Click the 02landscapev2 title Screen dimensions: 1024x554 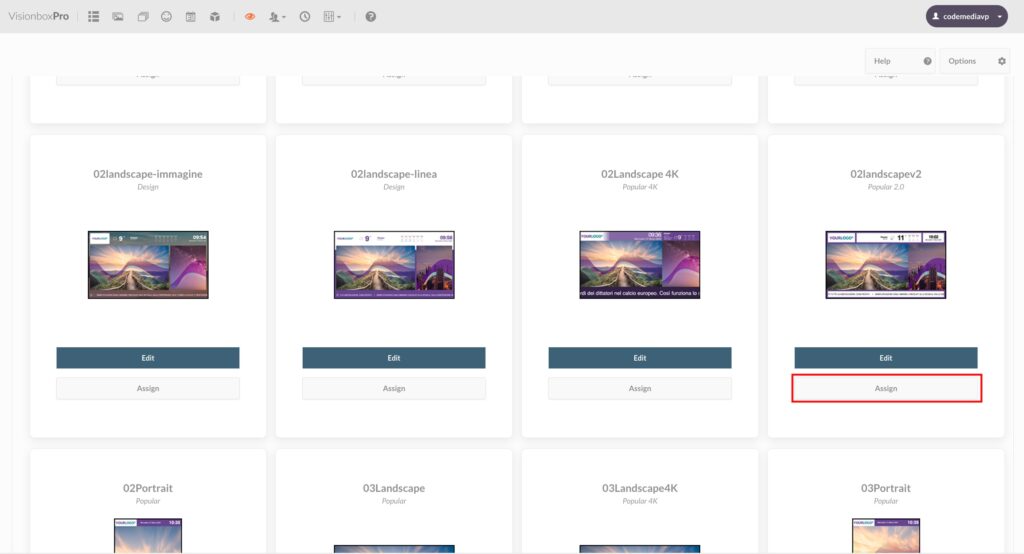click(x=886, y=174)
